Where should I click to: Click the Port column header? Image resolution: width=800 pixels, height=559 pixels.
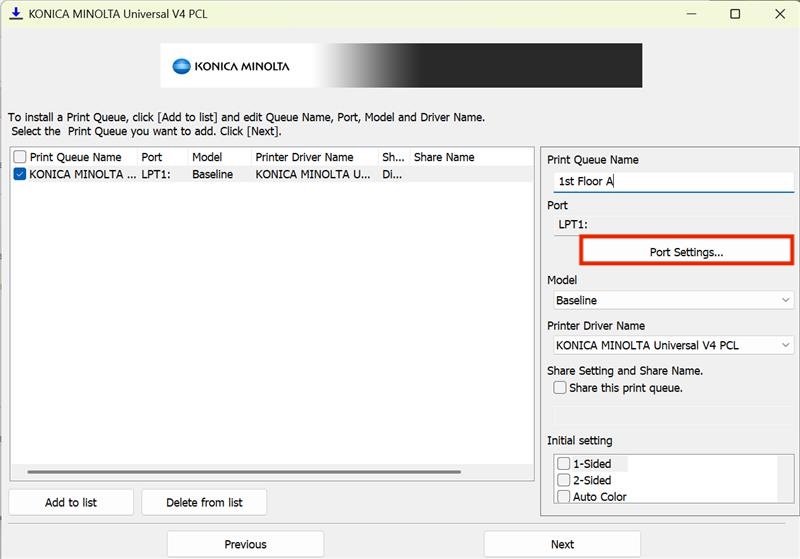152,157
